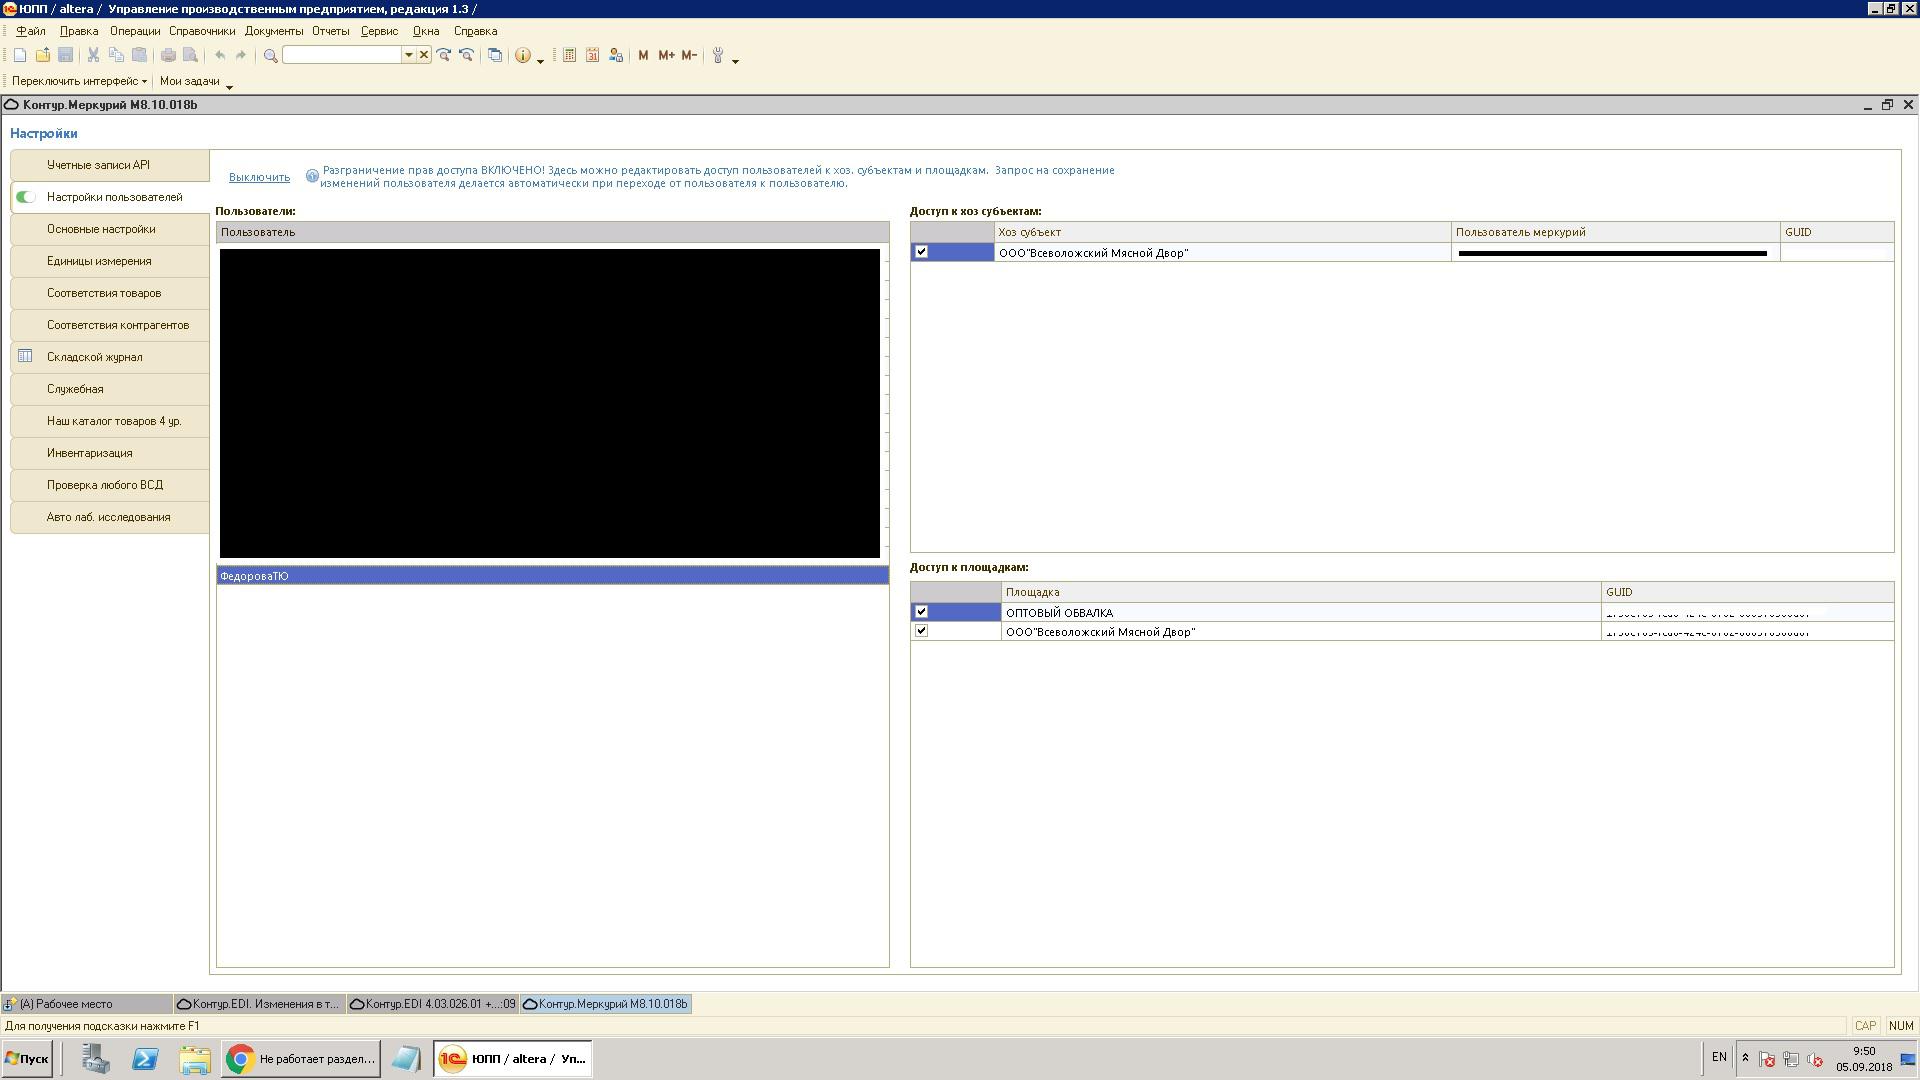Click the Пуск start button
The image size is (1920, 1080).
click(27, 1058)
